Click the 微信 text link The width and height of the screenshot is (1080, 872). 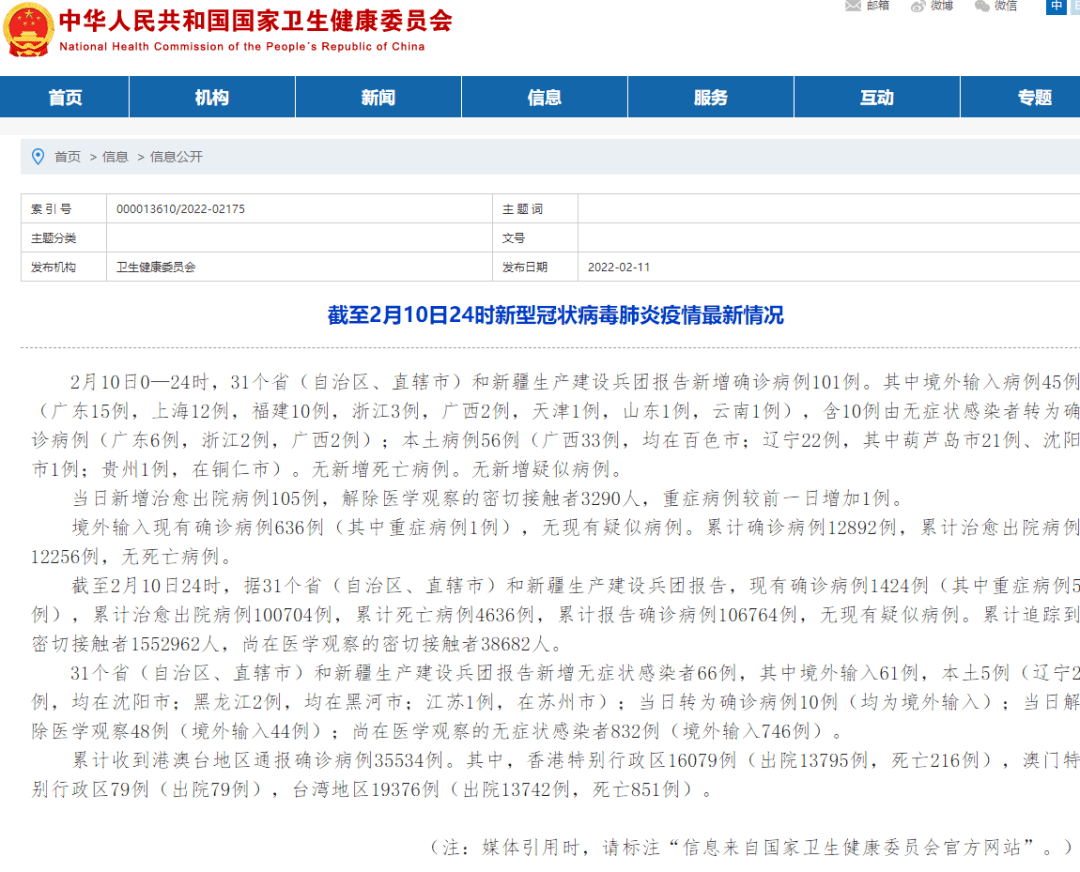click(1006, 6)
